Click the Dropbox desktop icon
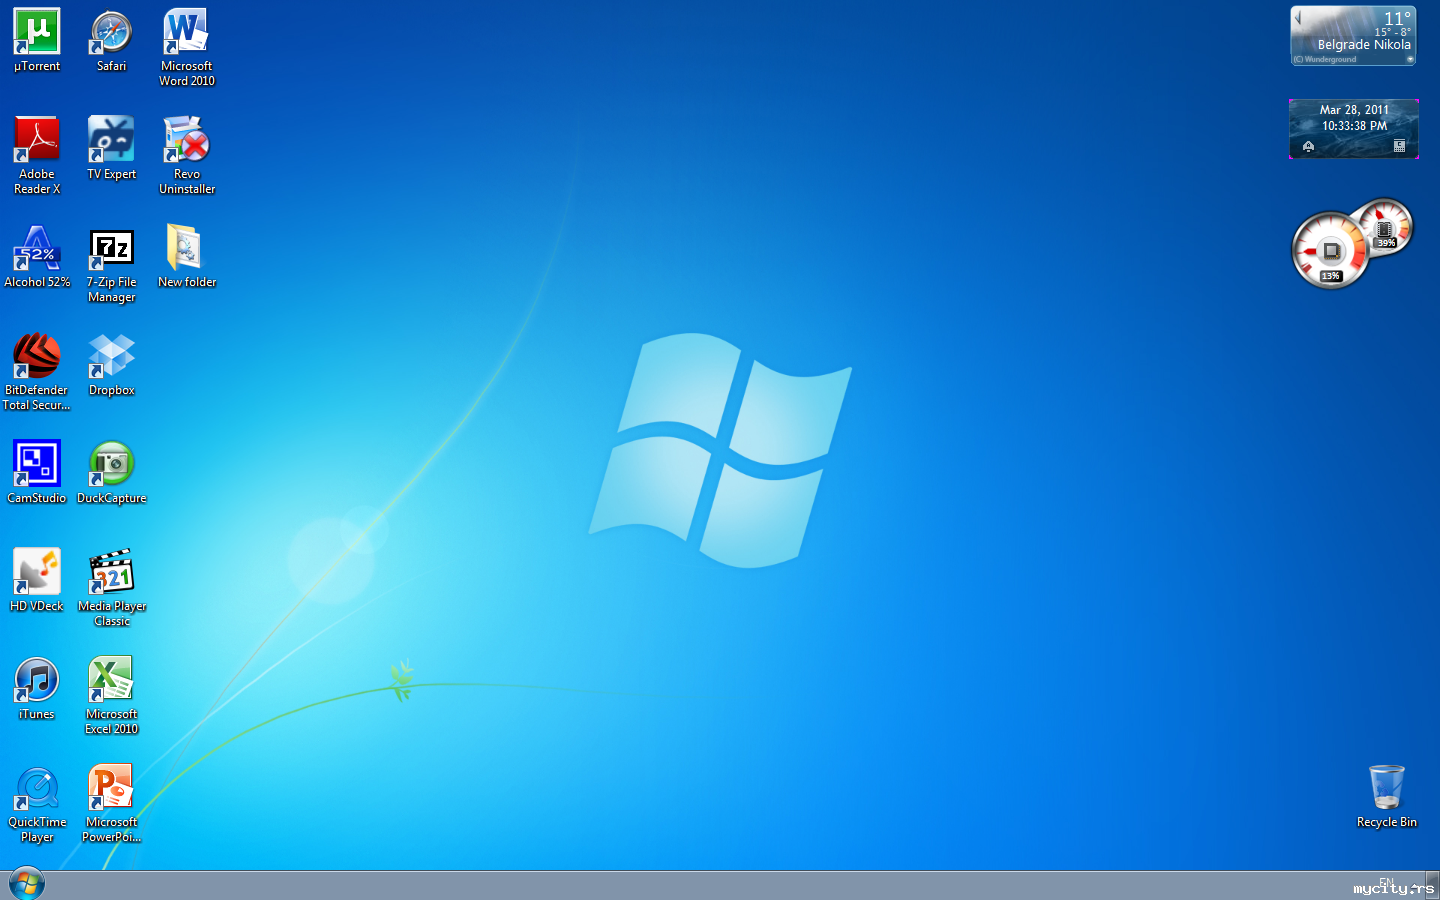 (111, 364)
